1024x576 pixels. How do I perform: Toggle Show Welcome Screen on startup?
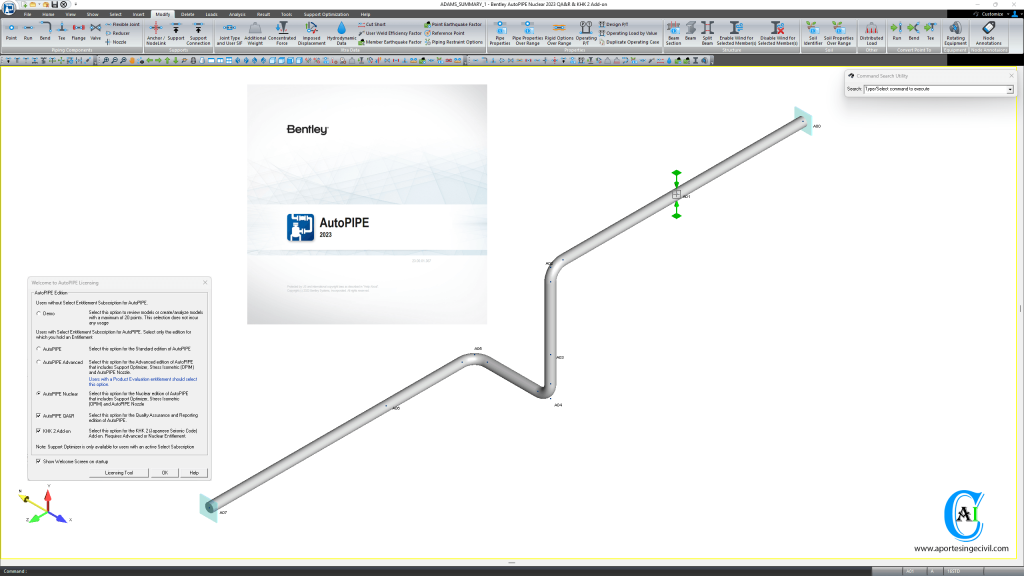coord(39,461)
